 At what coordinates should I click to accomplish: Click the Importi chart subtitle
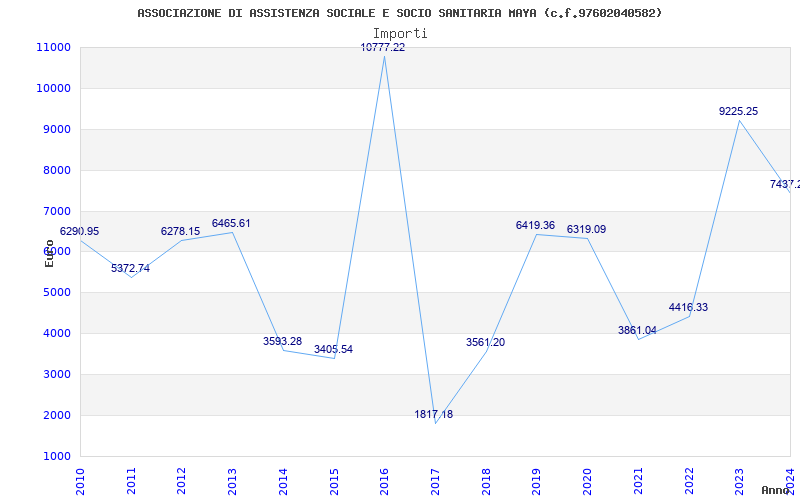(x=400, y=34)
